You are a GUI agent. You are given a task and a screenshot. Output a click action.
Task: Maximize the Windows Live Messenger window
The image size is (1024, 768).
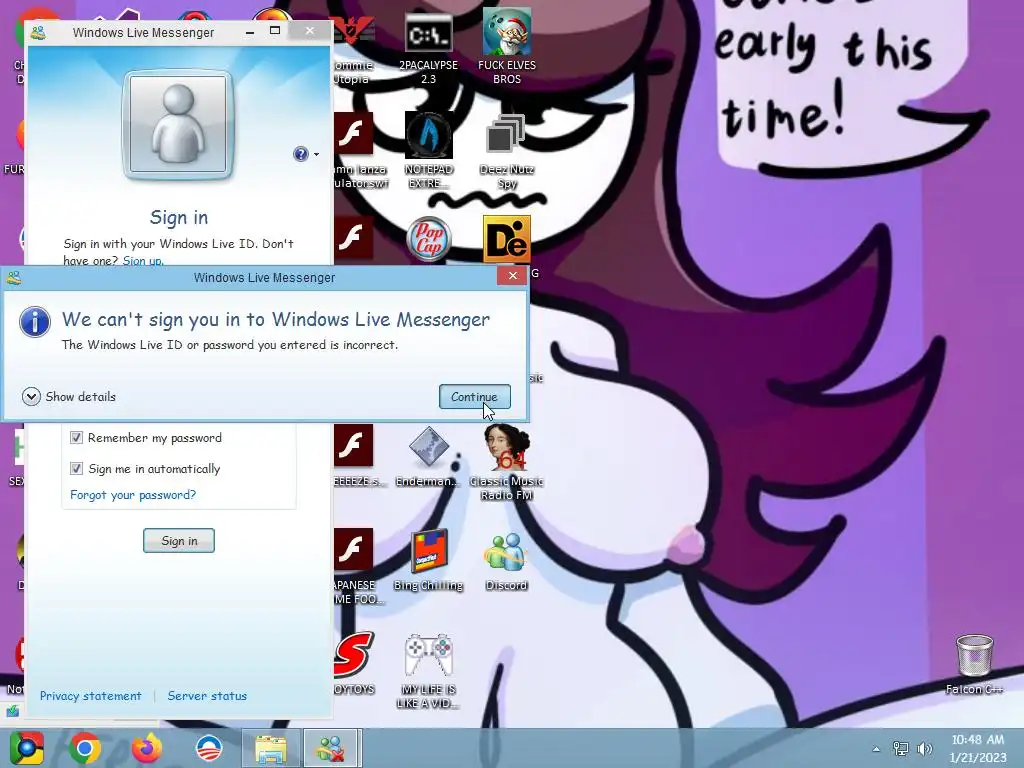pyautogui.click(x=275, y=31)
